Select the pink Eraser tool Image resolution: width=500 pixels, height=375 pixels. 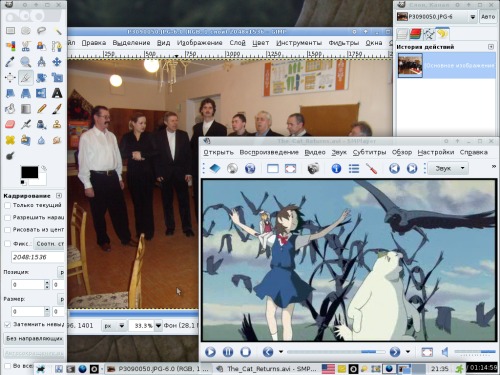pyautogui.click(x=10, y=124)
